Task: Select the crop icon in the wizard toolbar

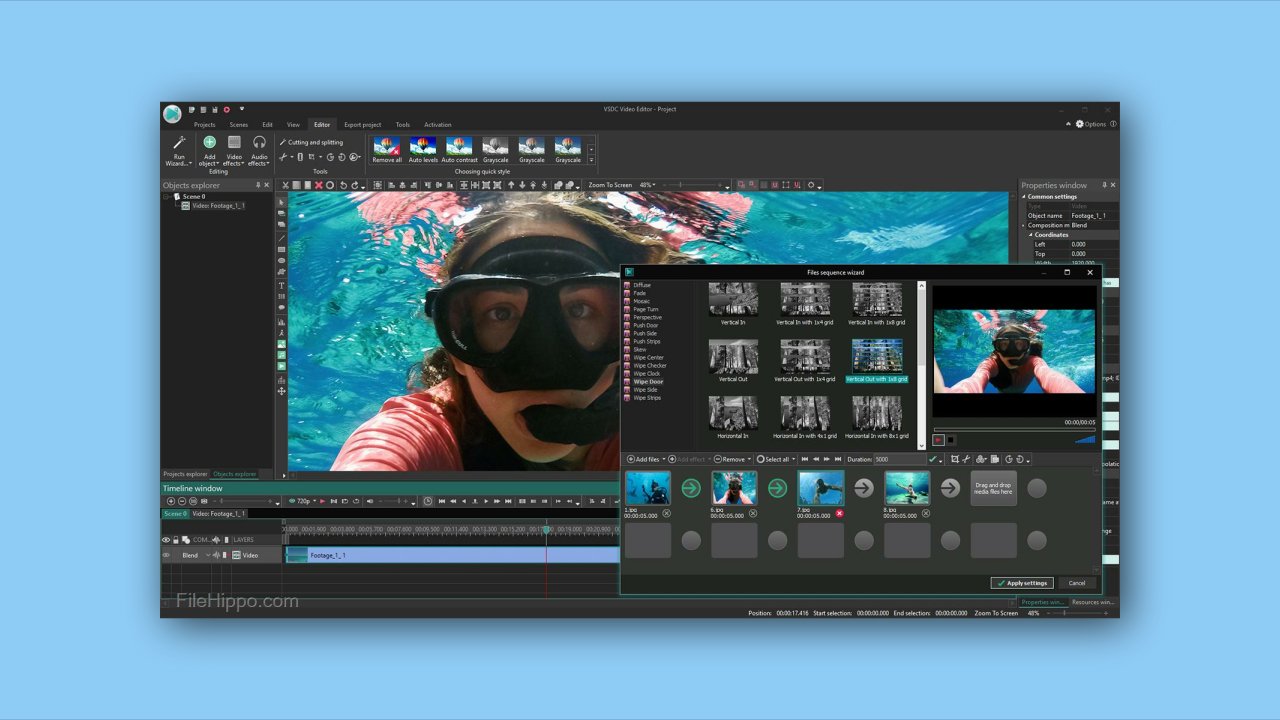Action: [955, 459]
